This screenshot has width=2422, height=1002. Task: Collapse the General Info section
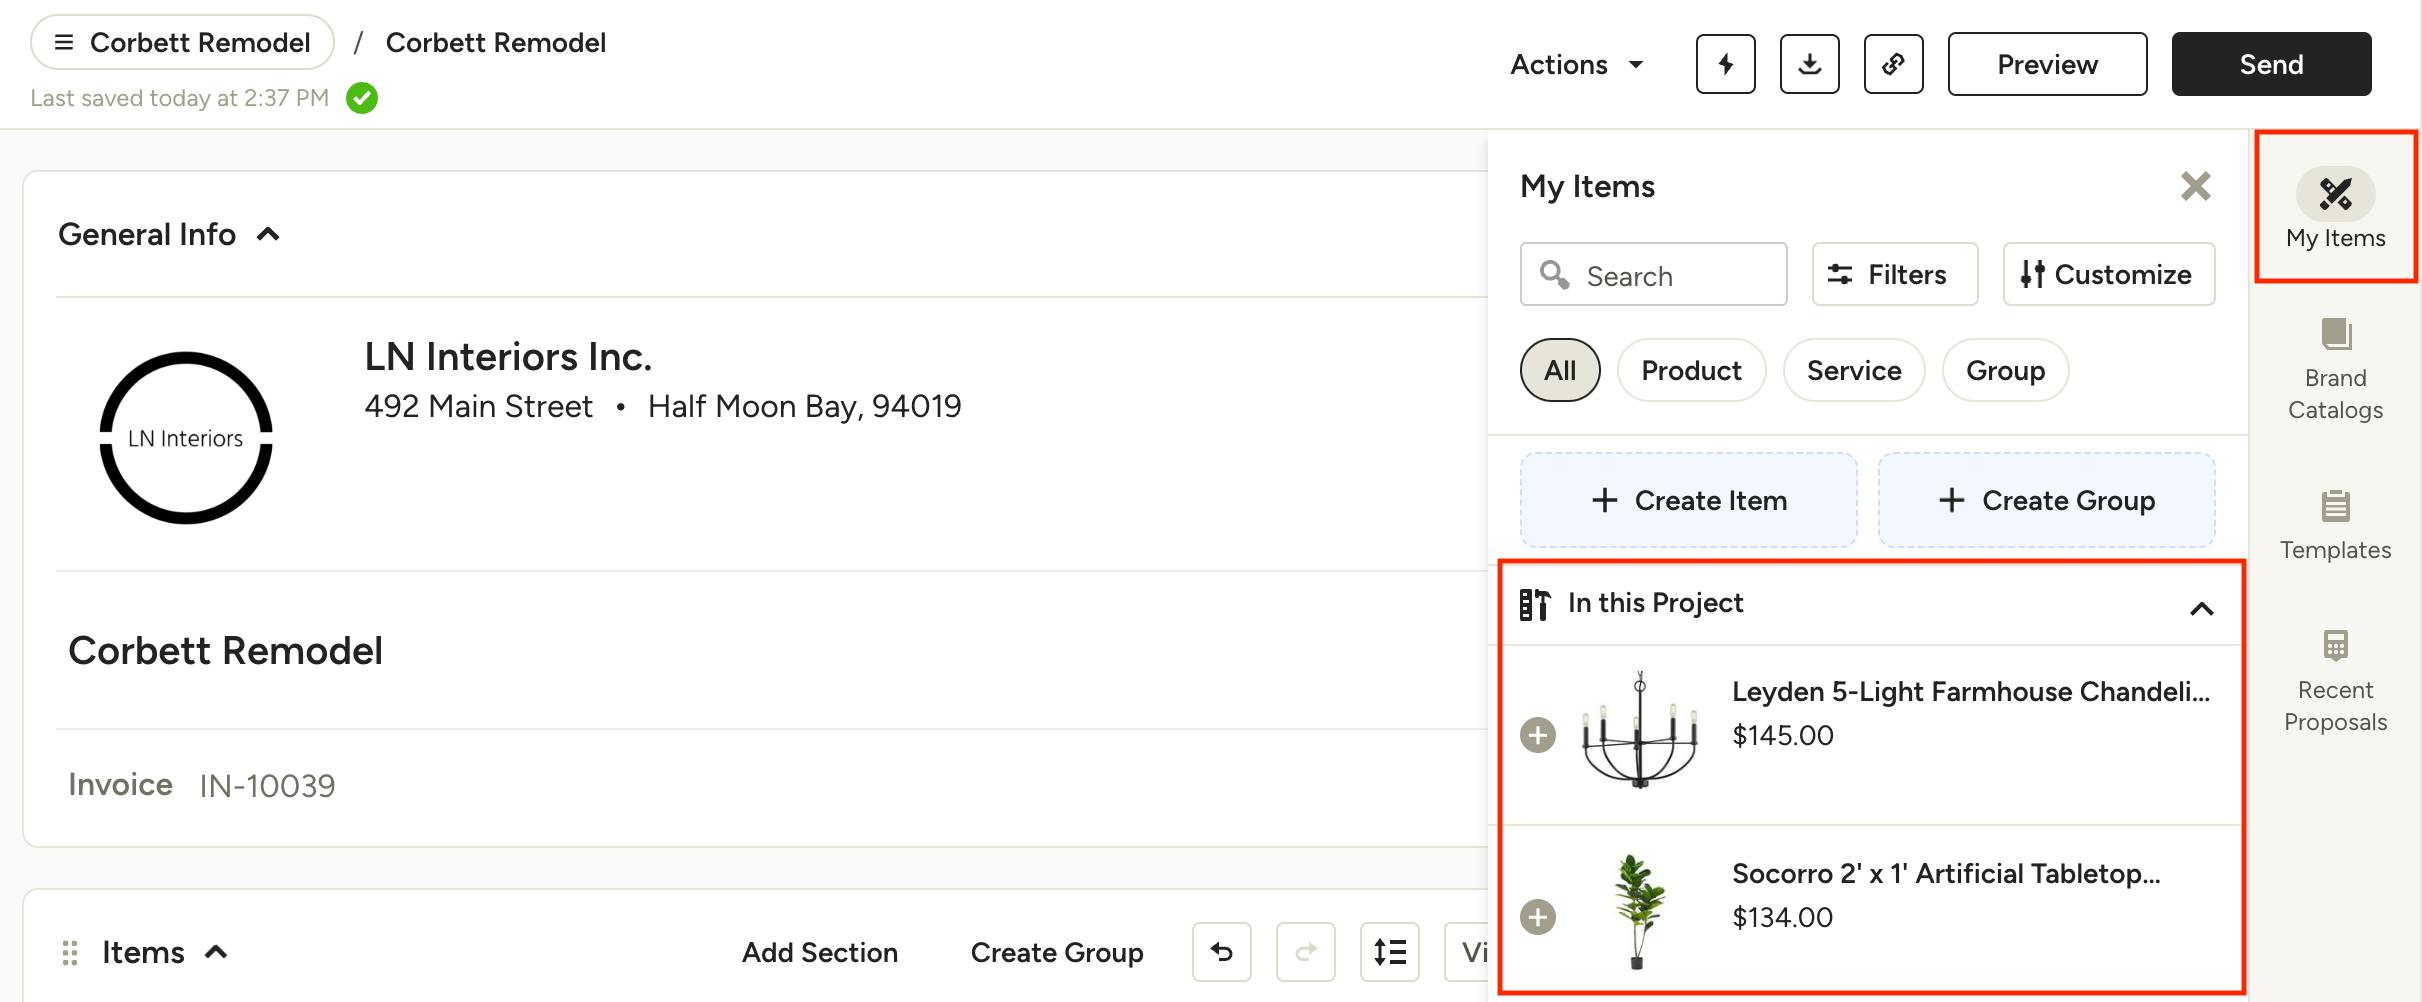[268, 235]
